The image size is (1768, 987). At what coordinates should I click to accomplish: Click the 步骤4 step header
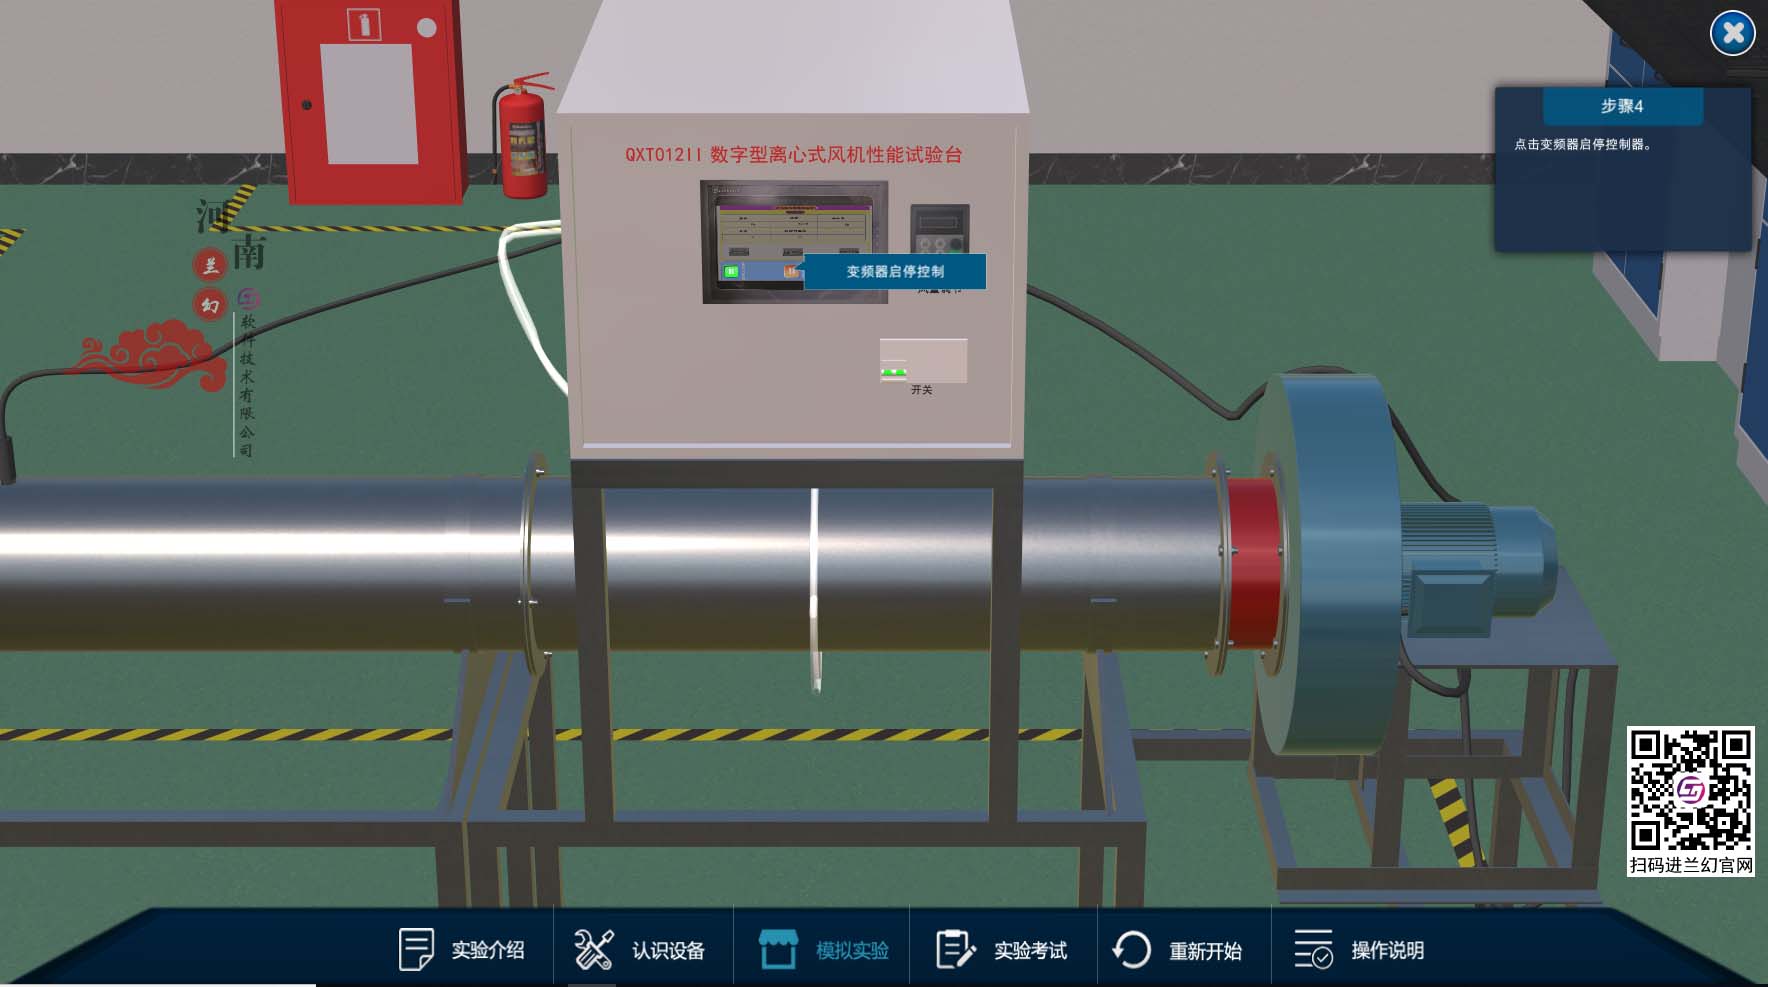pos(1622,106)
